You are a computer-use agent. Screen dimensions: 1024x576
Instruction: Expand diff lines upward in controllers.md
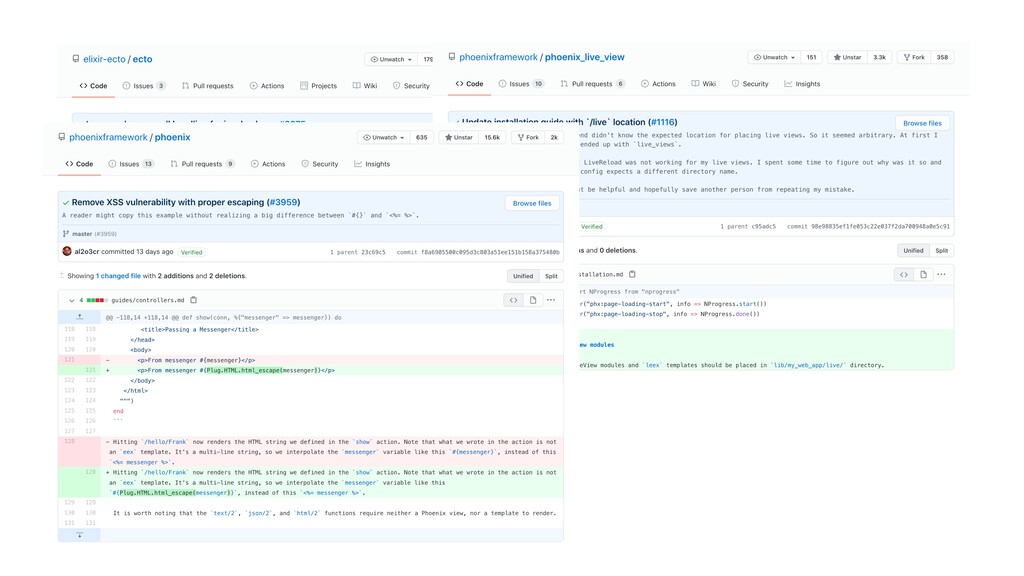coord(79,317)
